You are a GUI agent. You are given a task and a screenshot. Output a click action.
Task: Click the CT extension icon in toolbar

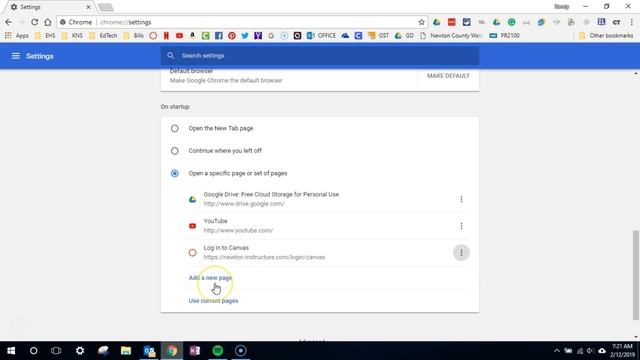click(616, 22)
